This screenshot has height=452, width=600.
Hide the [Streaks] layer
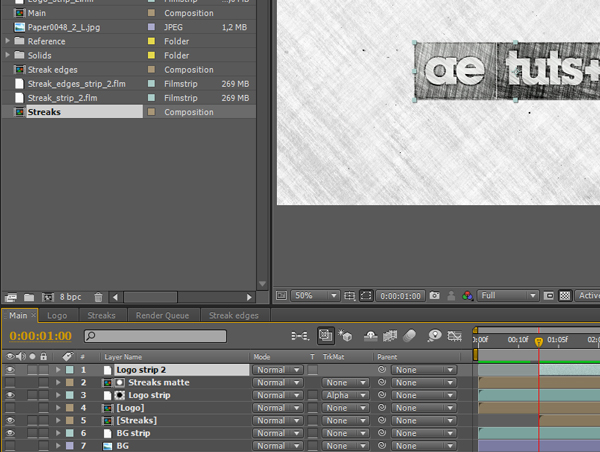(10, 420)
